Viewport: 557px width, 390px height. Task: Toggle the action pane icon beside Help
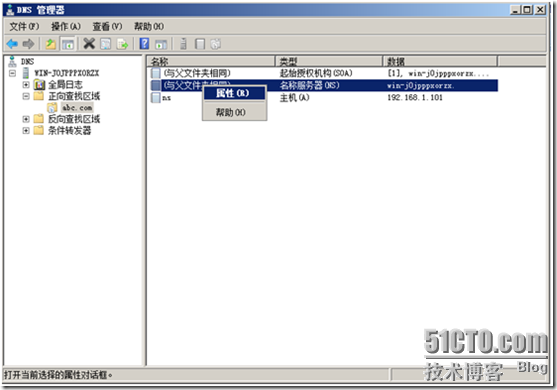coord(161,44)
